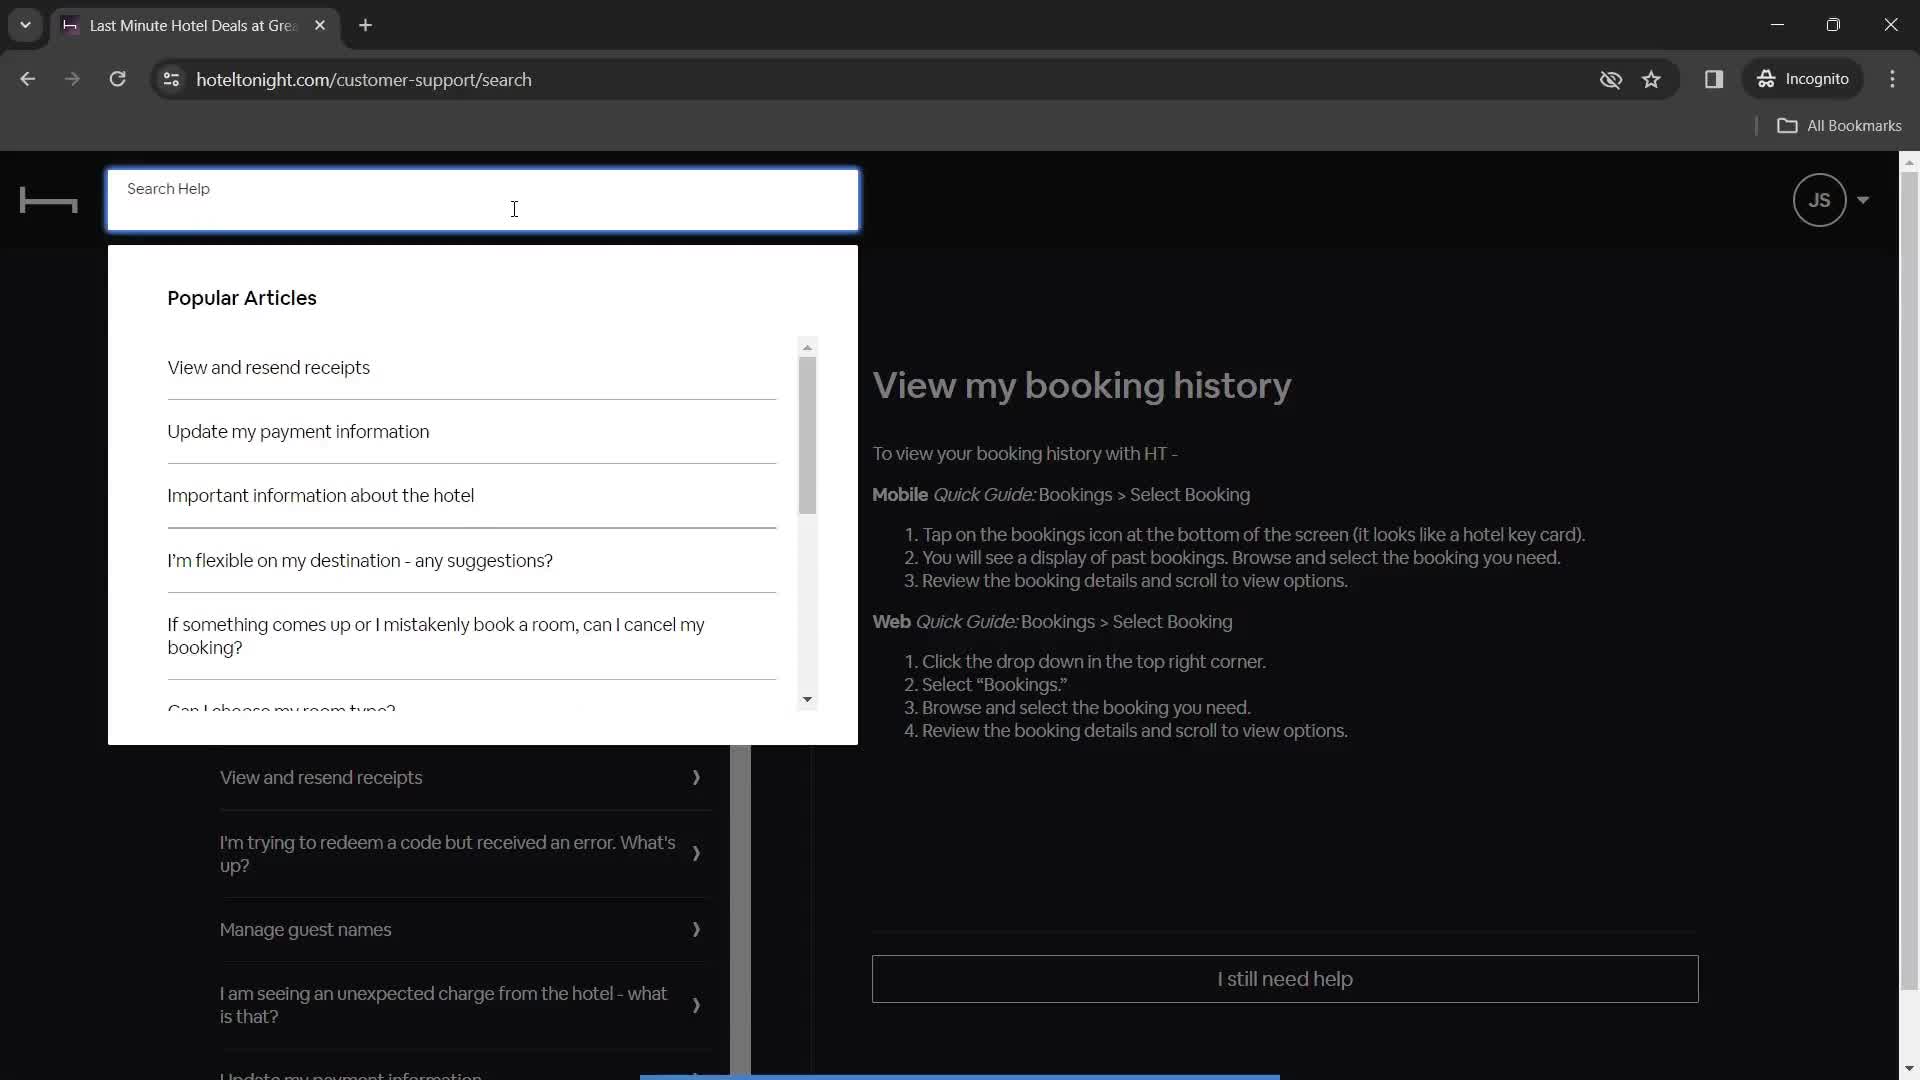The image size is (1920, 1080).
Task: Open site information icon in address bar
Action: (171, 79)
